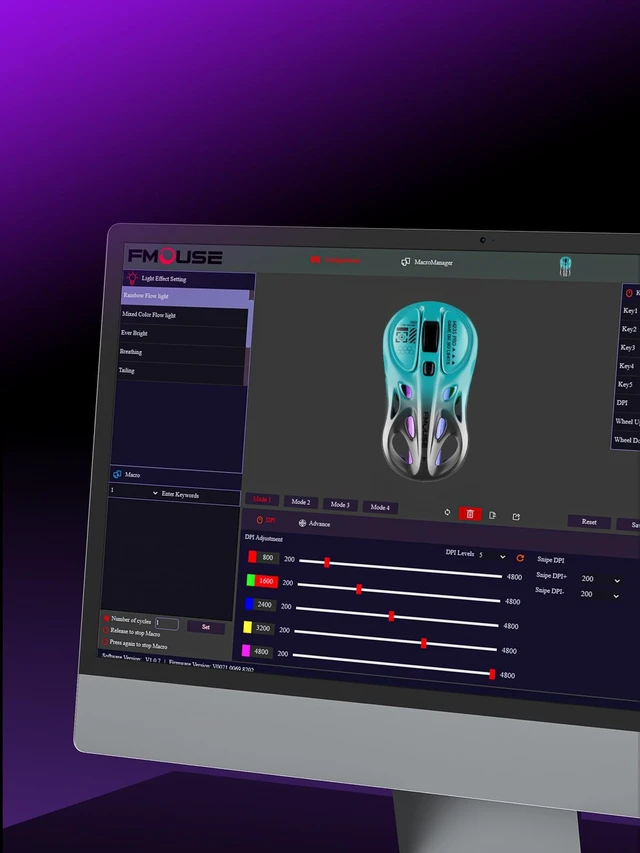
Task: Select Key5 in the key list
Action: pyautogui.click(x=626, y=385)
